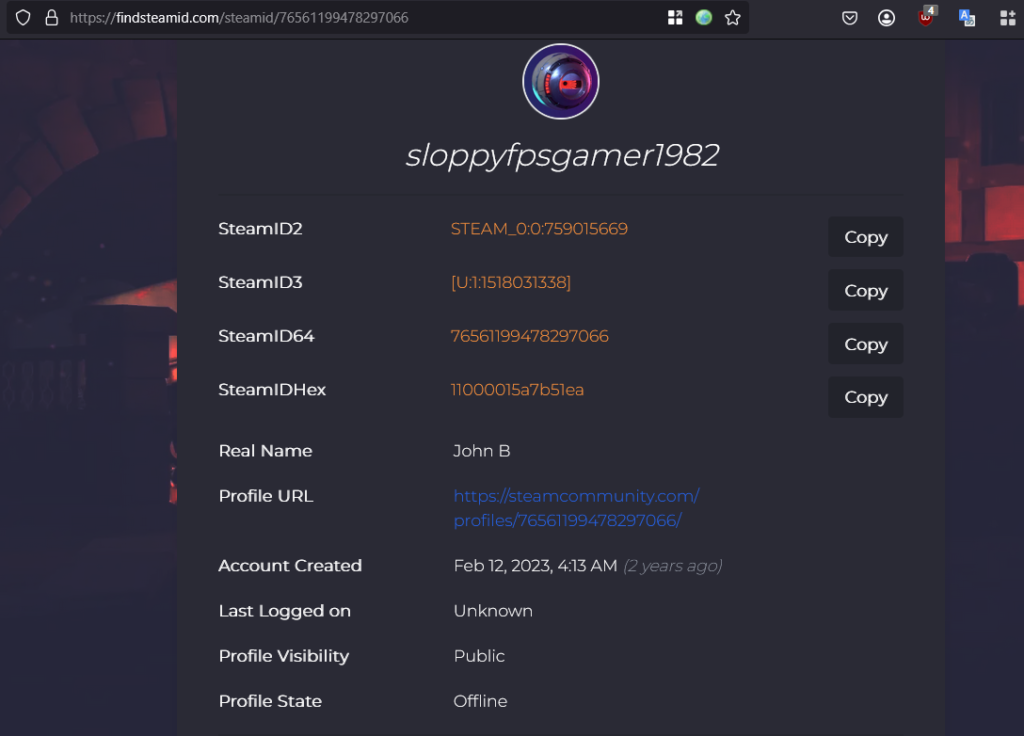Click the Profile Visibility label
1024x736 pixels.
pyautogui.click(x=283, y=656)
